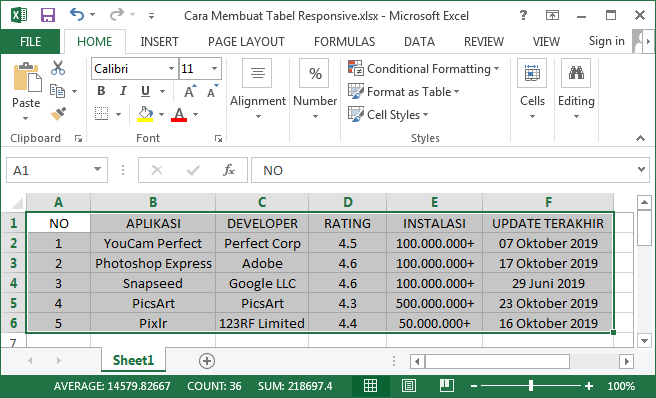Toggle italic formatting
Image resolution: width=656 pixels, height=398 pixels.
[123, 91]
